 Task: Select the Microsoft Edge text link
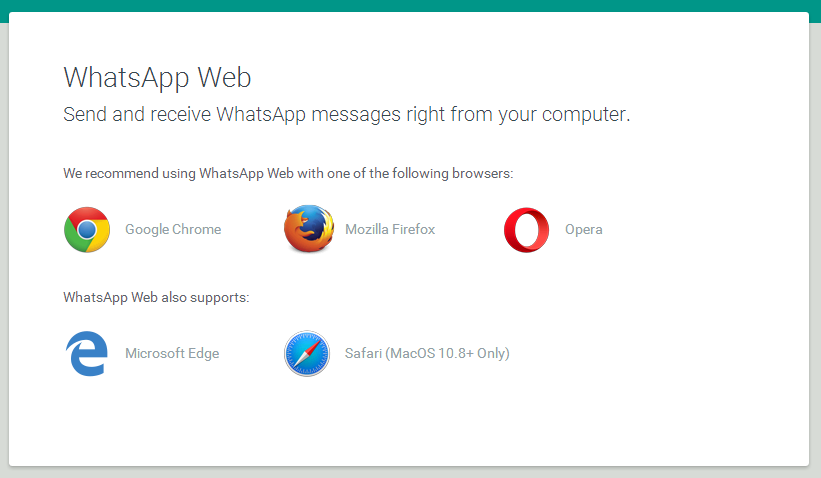point(172,353)
